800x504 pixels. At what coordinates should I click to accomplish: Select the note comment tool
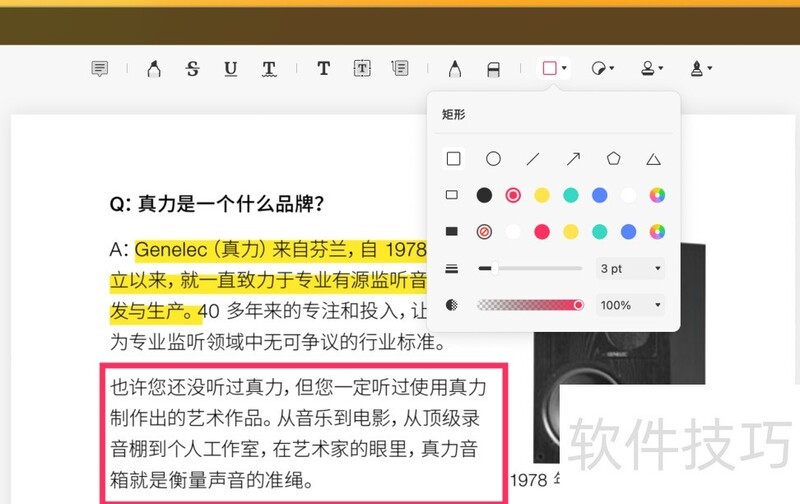click(99, 68)
